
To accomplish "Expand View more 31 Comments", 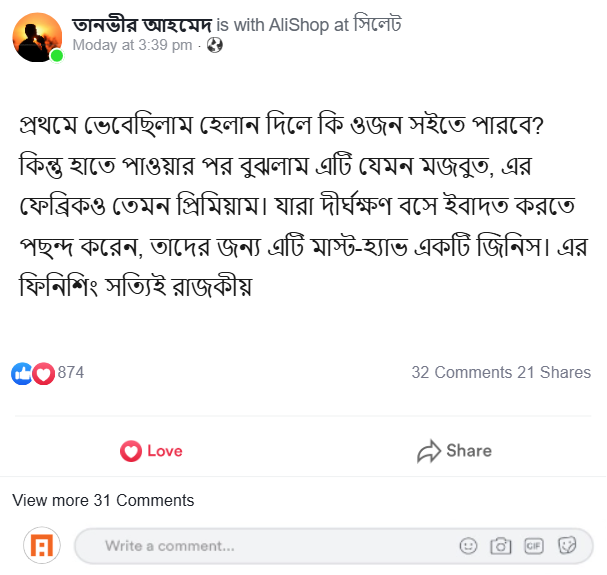I will [x=103, y=500].
